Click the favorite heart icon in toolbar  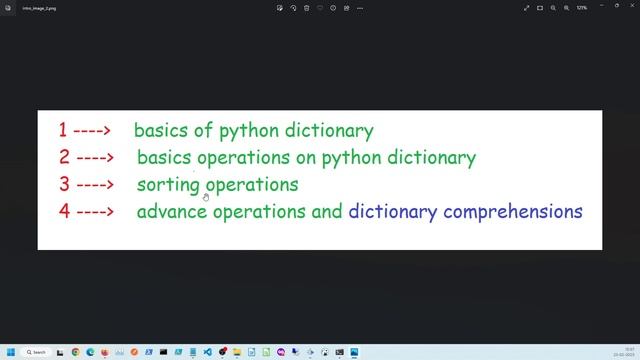(x=320, y=8)
